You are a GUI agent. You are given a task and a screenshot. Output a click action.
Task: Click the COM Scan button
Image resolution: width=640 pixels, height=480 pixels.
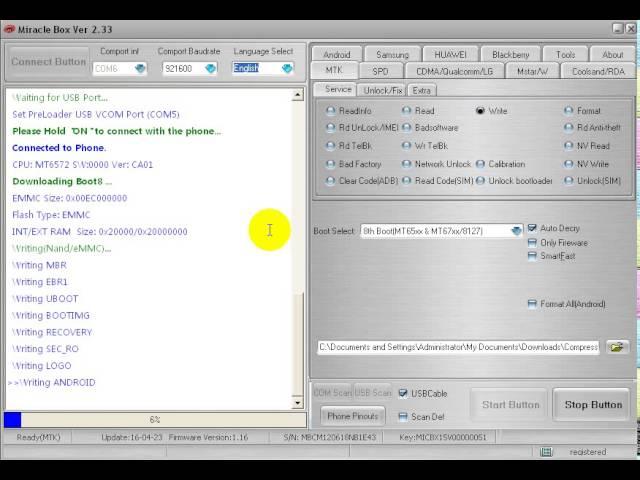click(x=332, y=393)
